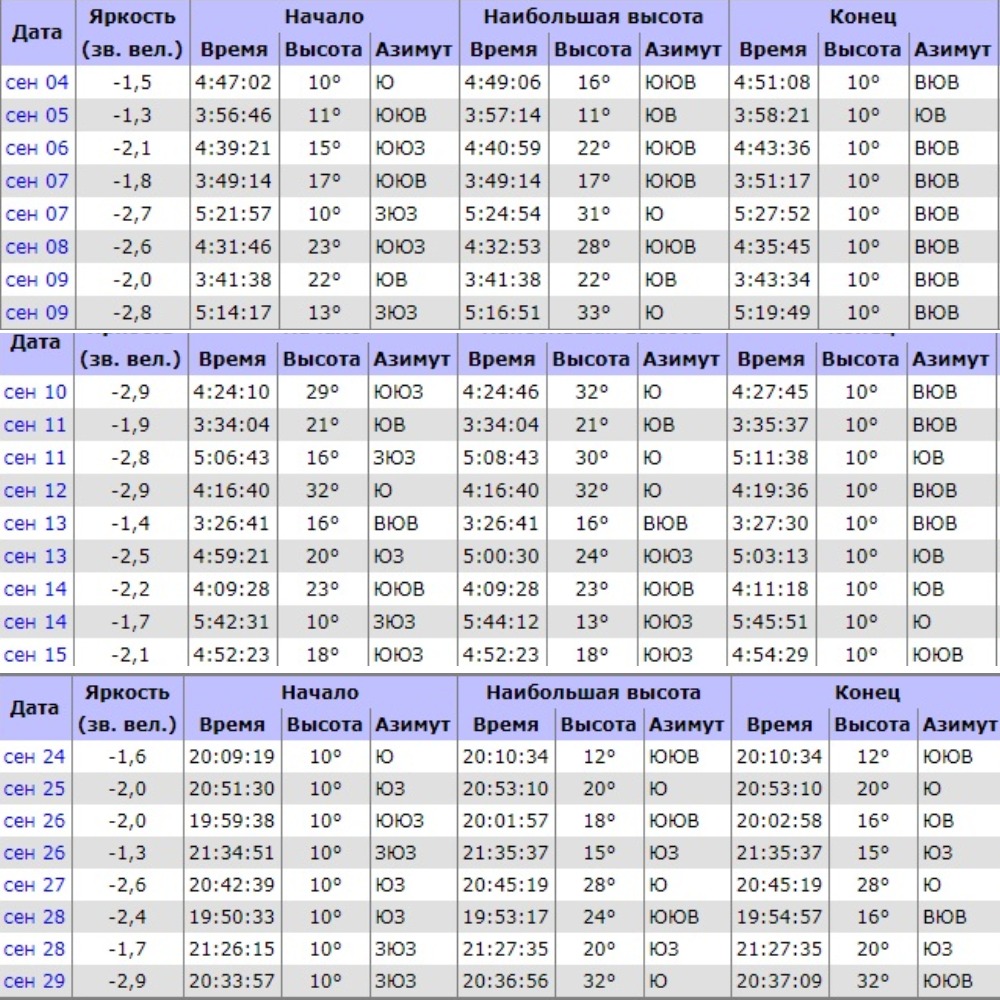
Task: Open the сен 24 pass link
Action: [x=34, y=756]
